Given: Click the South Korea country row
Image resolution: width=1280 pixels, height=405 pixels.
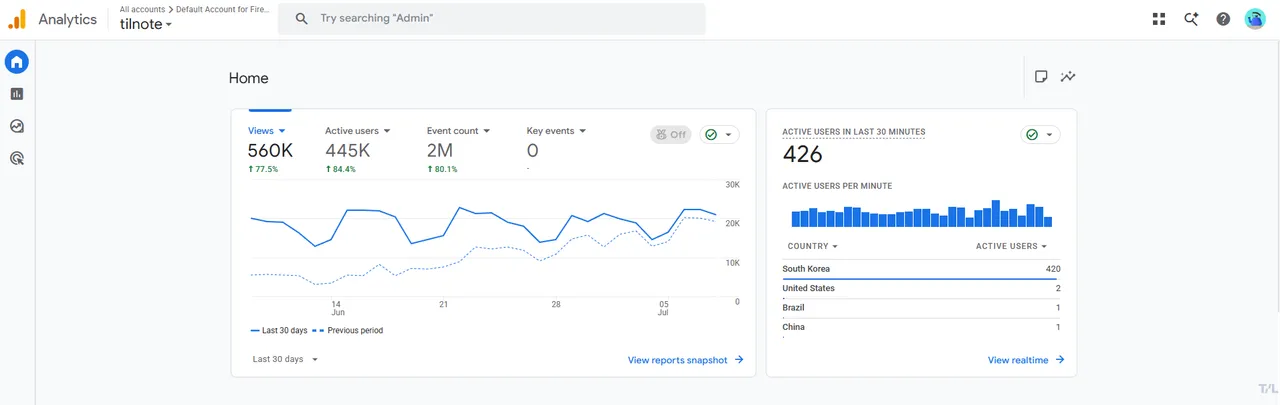Looking at the screenshot, I should pyautogui.click(x=921, y=269).
